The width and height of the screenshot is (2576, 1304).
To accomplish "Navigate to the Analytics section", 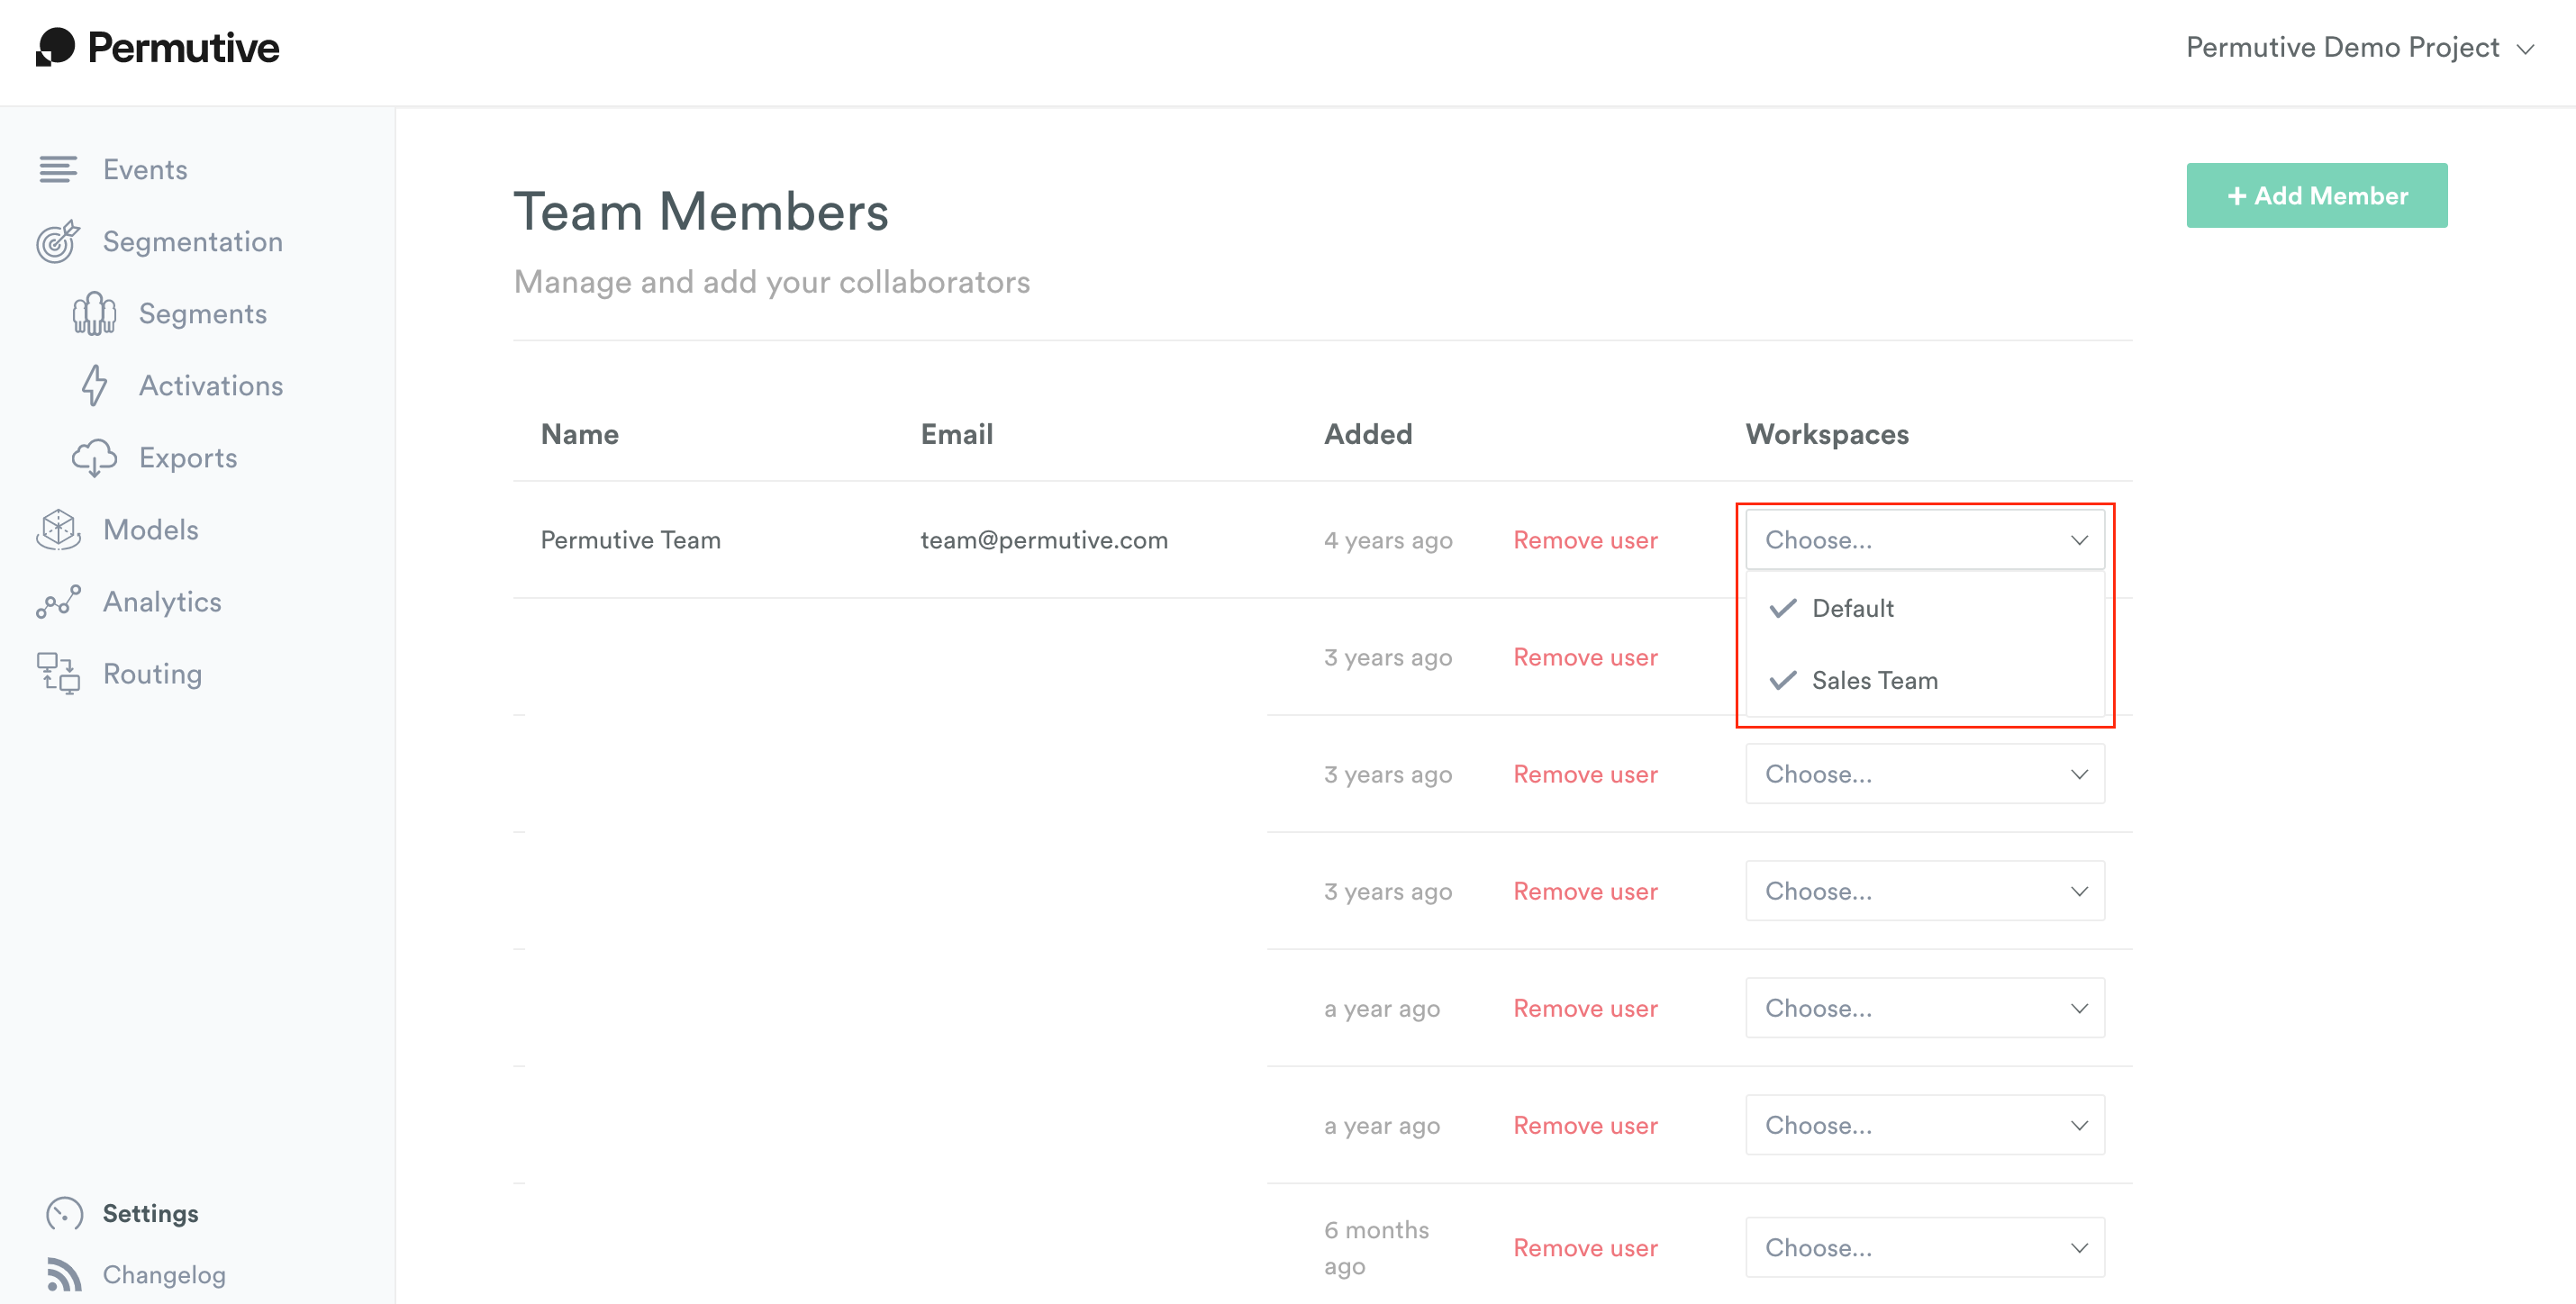I will click(162, 602).
